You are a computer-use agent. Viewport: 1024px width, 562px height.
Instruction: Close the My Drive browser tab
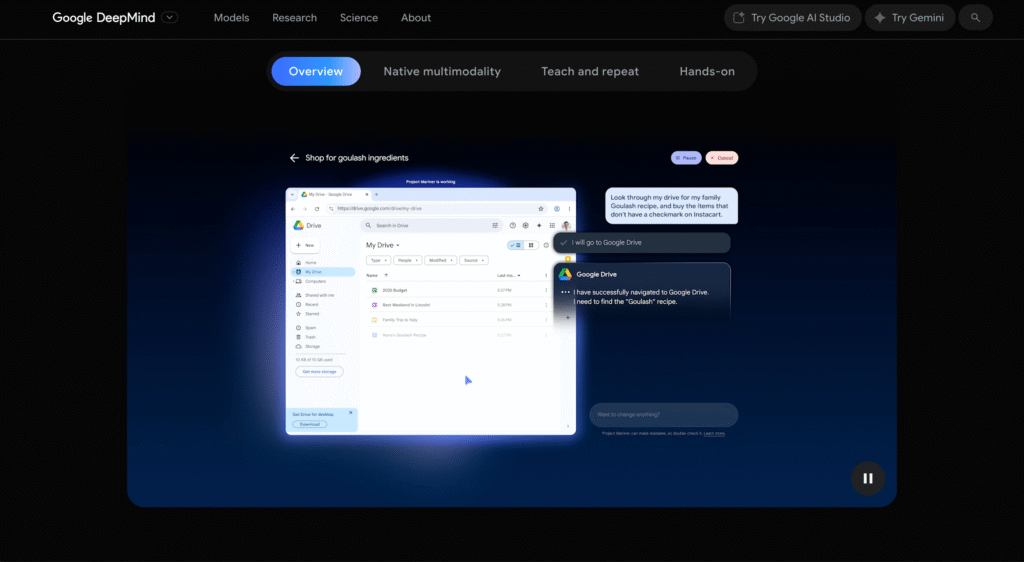pos(366,195)
